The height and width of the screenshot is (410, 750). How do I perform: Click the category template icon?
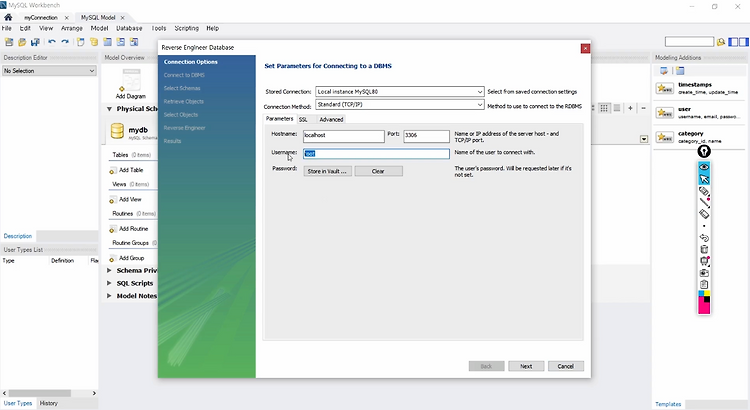click(664, 137)
